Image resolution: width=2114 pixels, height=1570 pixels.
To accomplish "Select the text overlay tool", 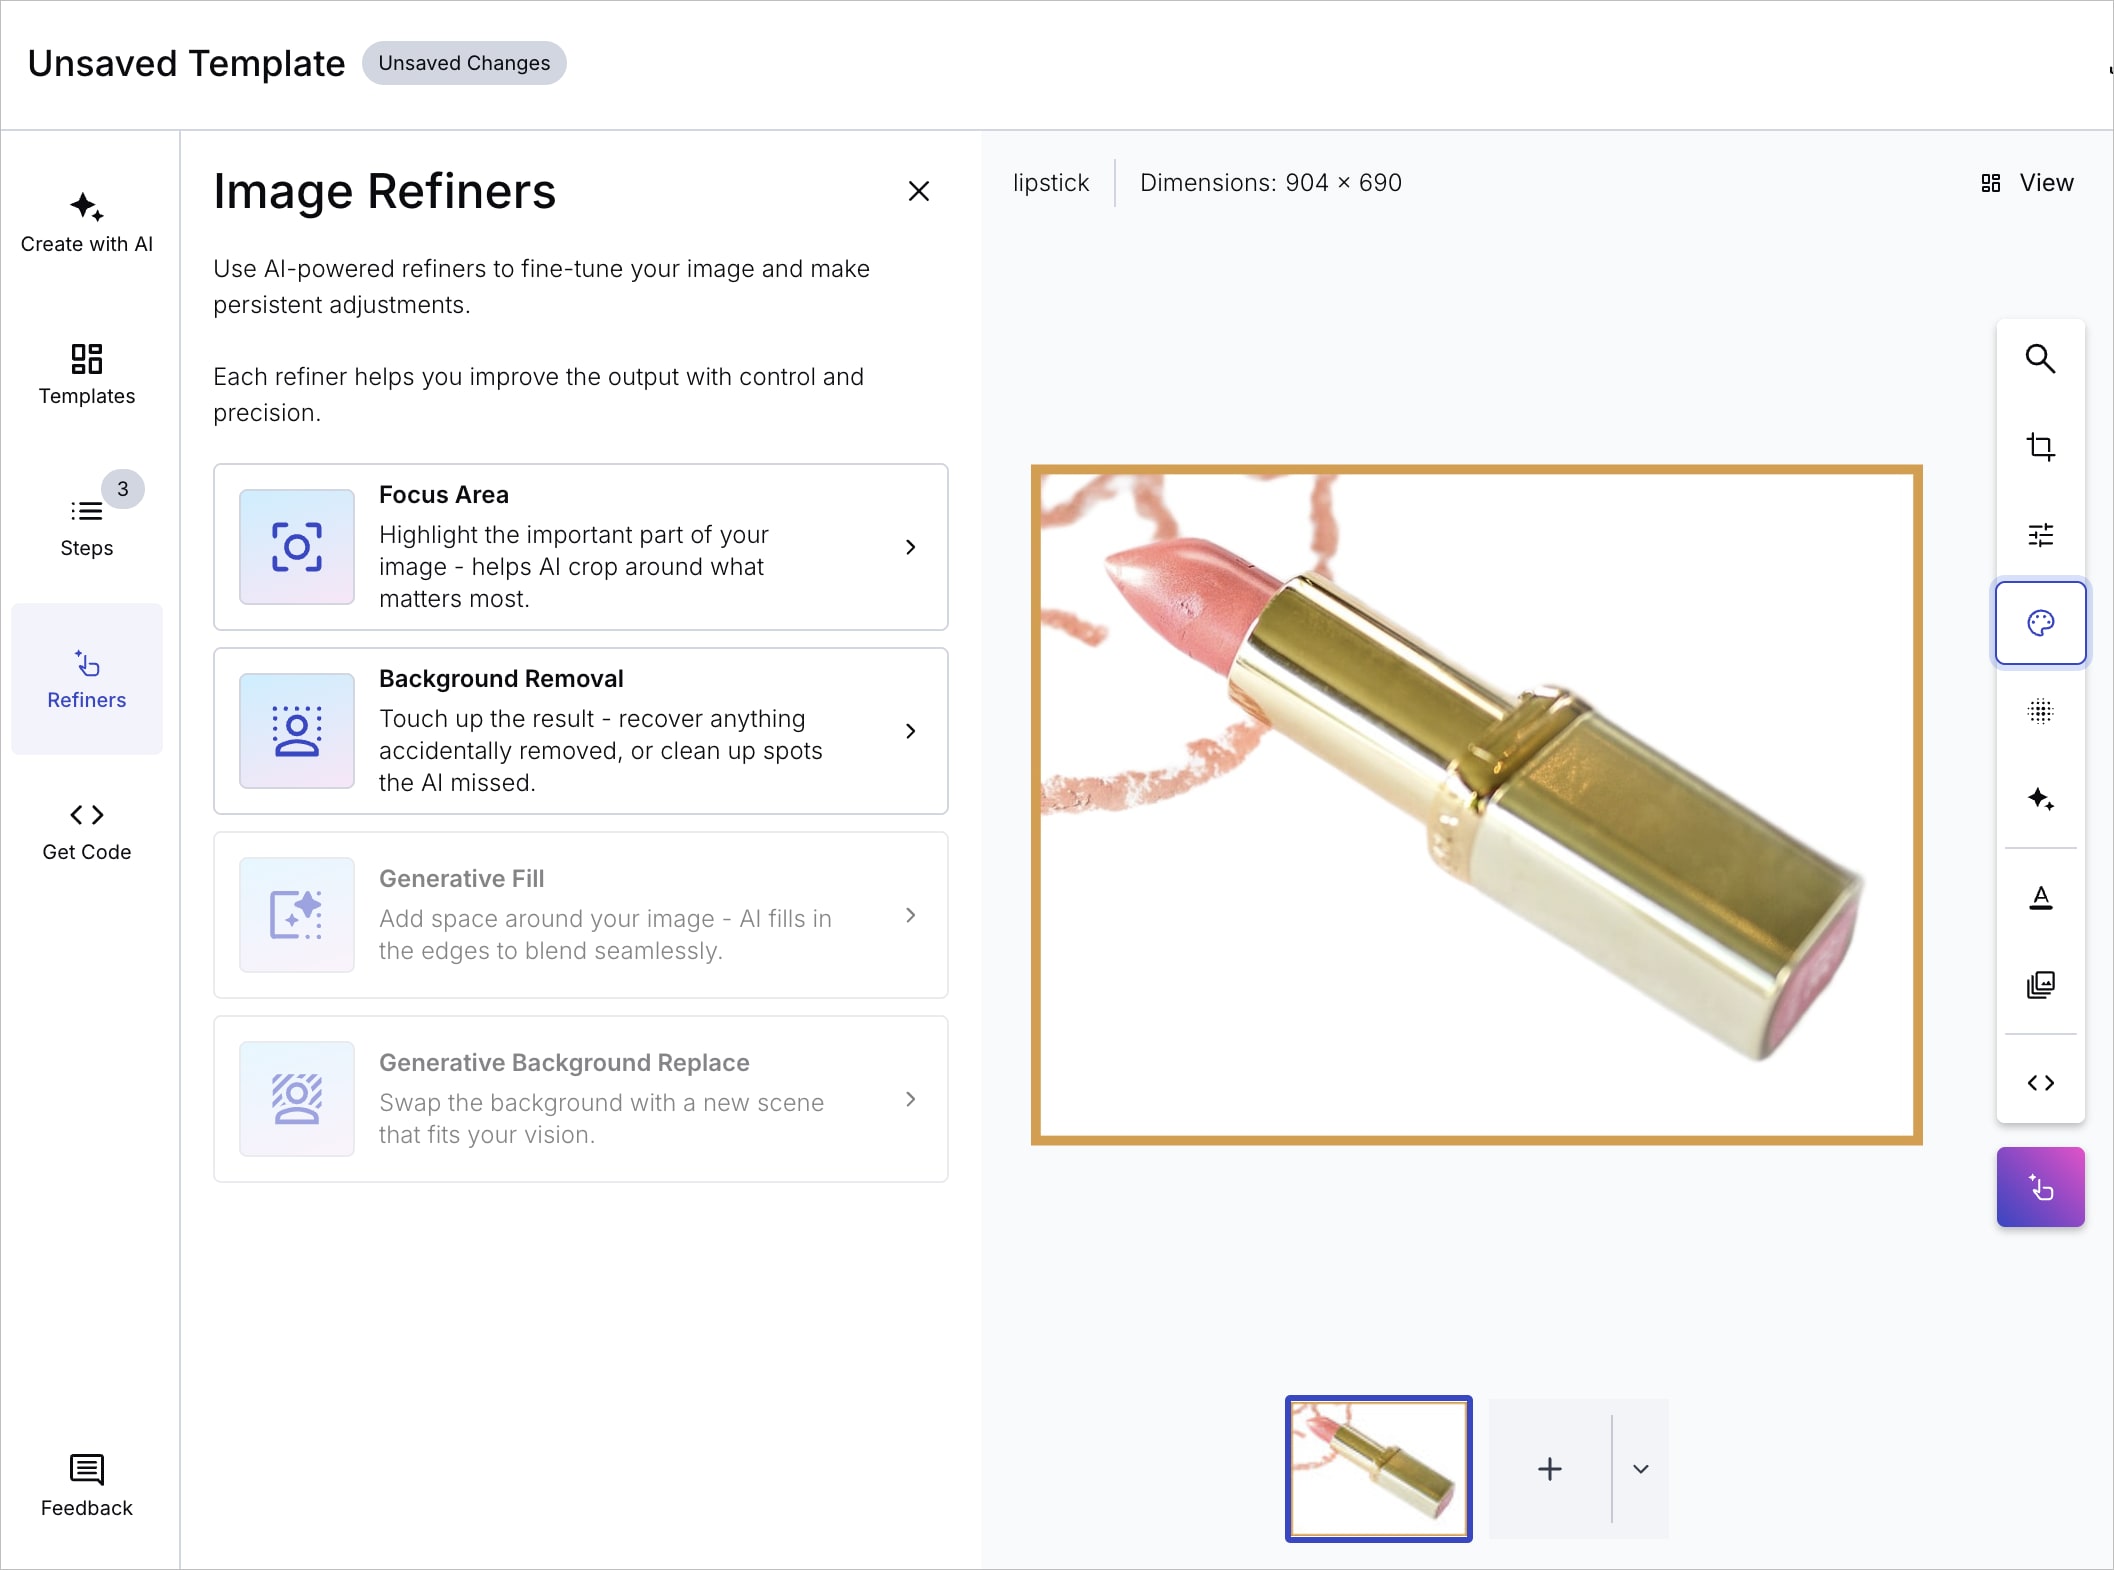I will [2040, 898].
